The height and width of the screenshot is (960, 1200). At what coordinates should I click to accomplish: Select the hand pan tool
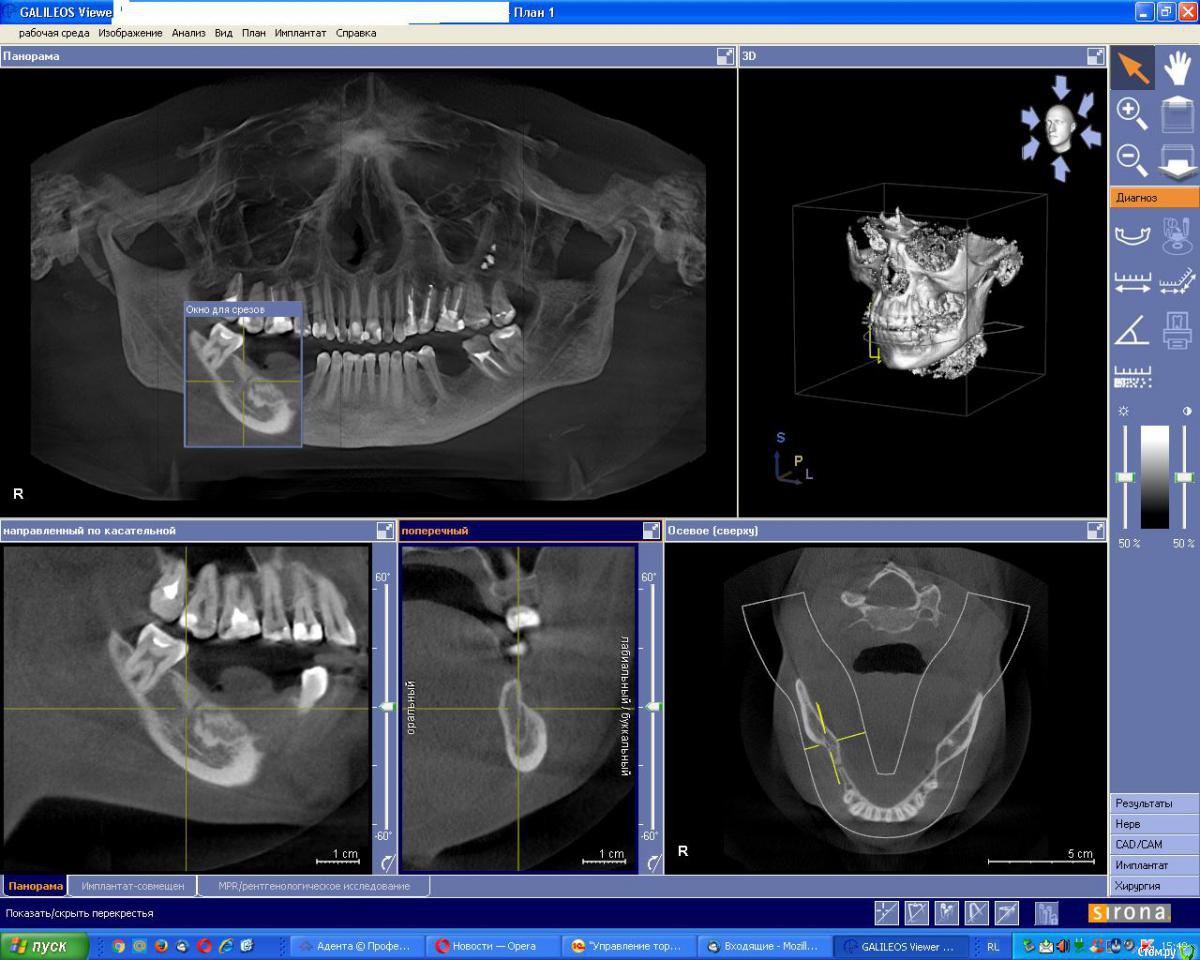click(x=1178, y=68)
